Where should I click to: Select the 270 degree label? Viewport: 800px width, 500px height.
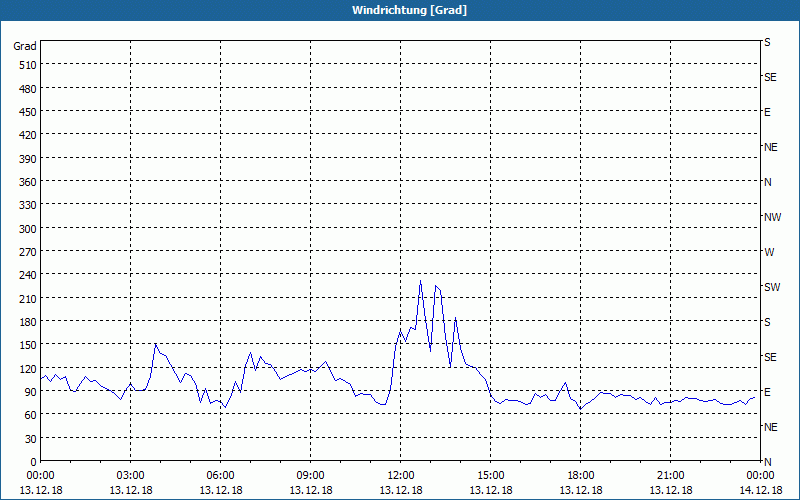pyautogui.click(x=28, y=252)
